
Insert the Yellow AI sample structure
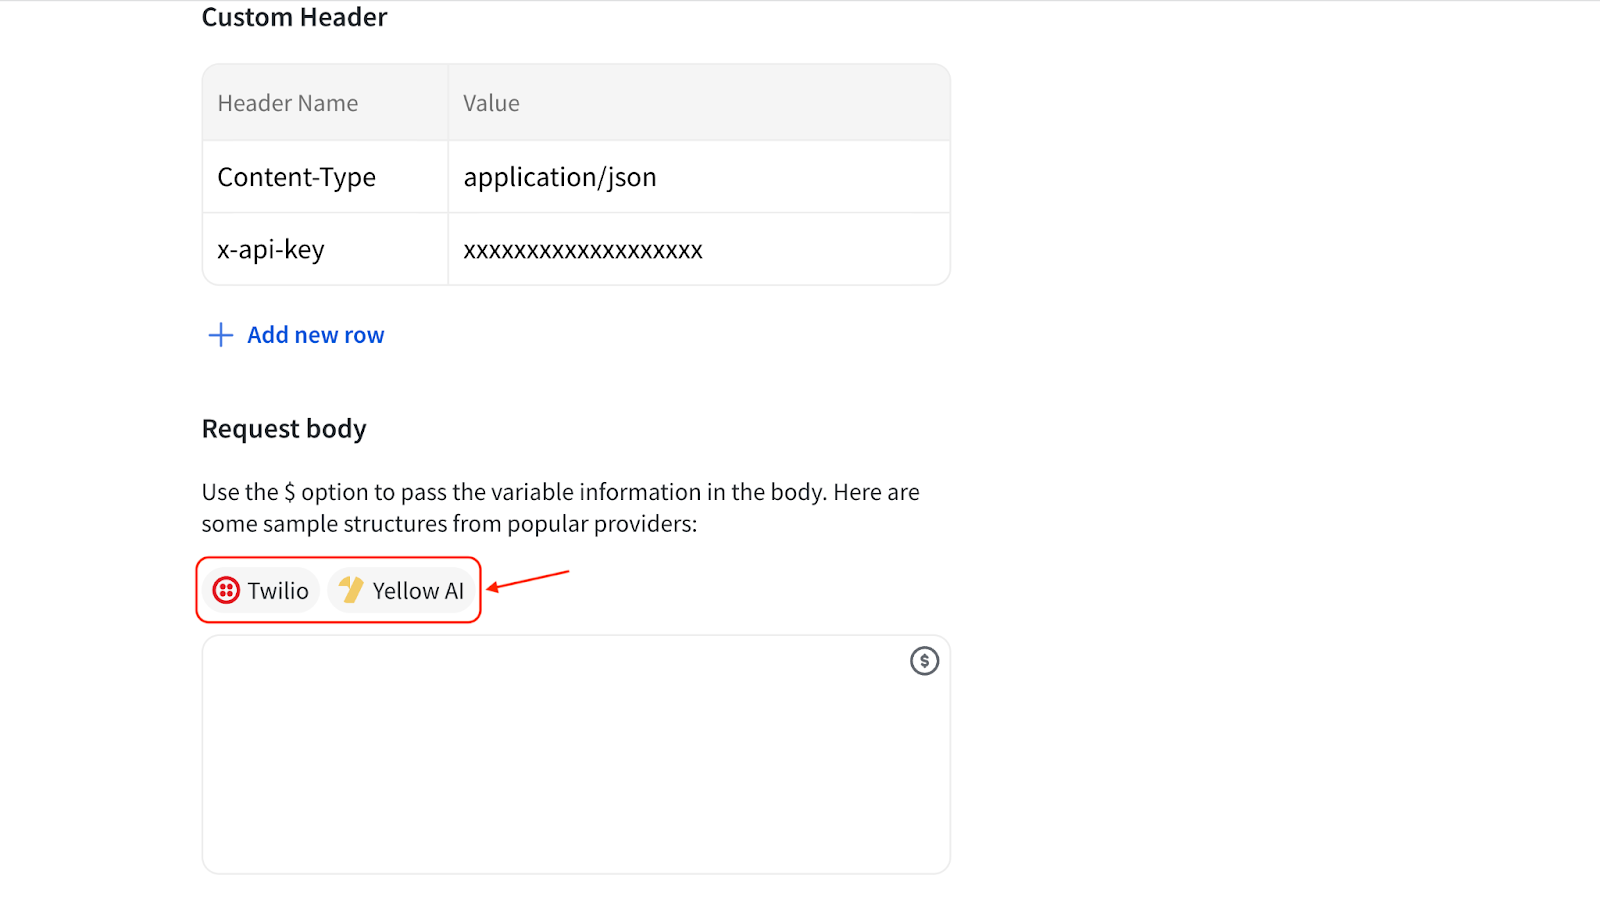point(402,591)
